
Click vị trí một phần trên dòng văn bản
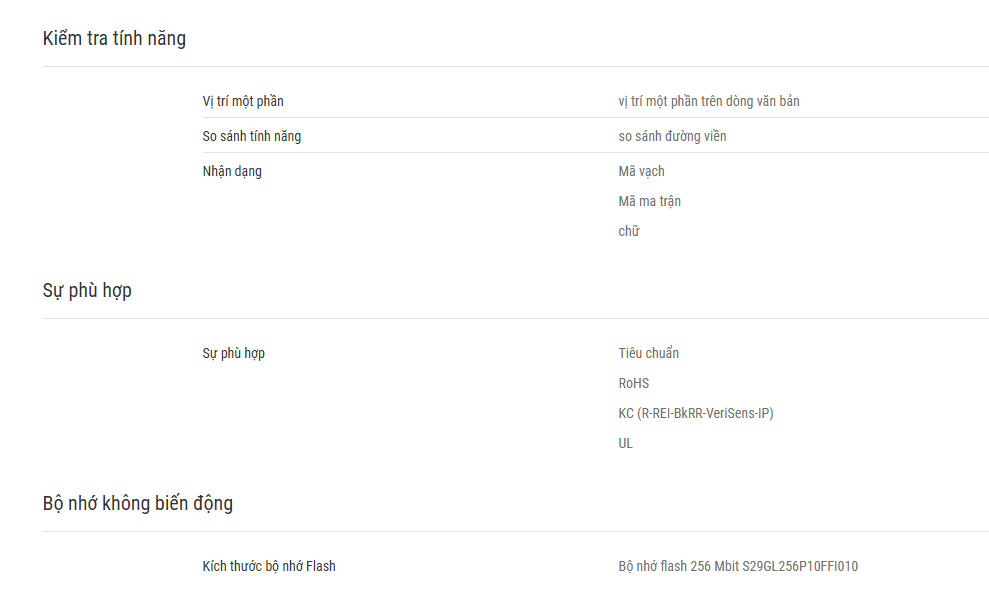click(709, 102)
